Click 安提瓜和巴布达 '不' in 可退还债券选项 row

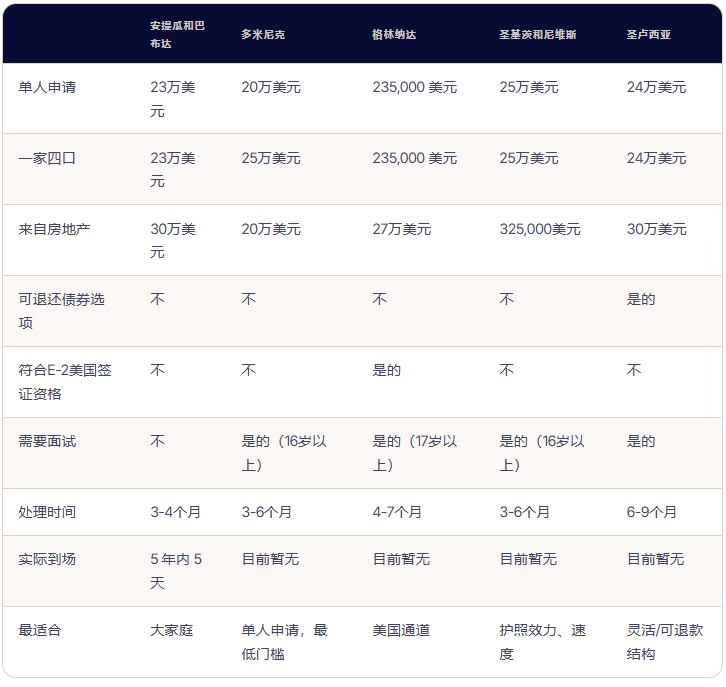(x=157, y=299)
